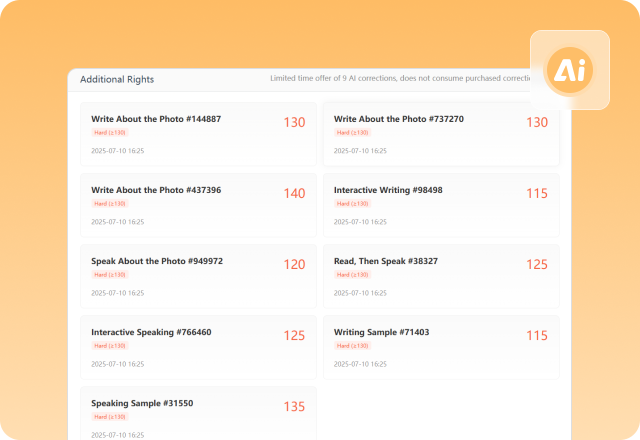Click the date under Writing Sample #71403
The width and height of the screenshot is (640, 440).
click(360, 364)
